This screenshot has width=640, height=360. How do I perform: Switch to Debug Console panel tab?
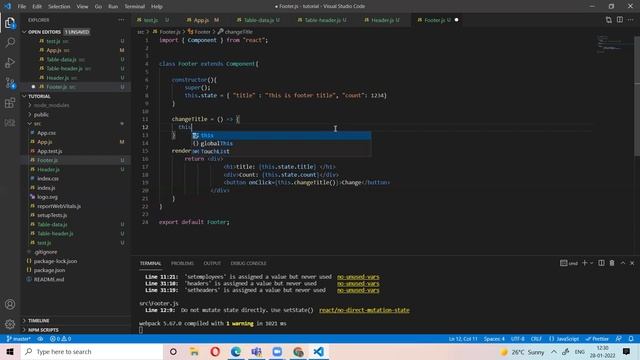[248, 263]
